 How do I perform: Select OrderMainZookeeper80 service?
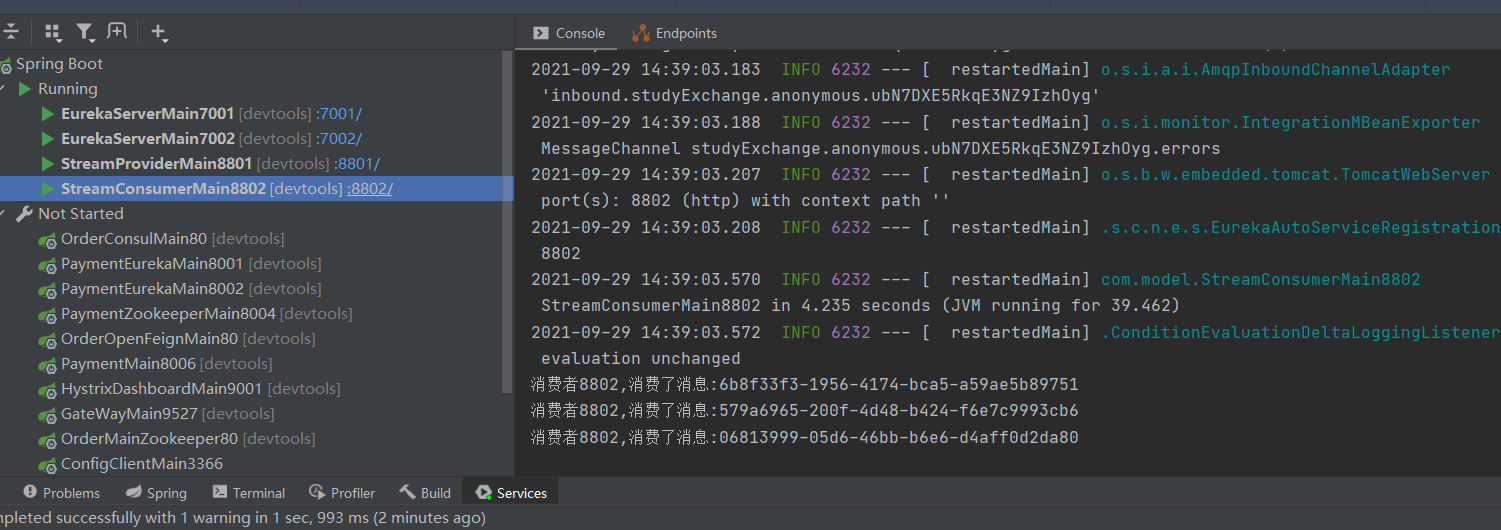point(149,439)
